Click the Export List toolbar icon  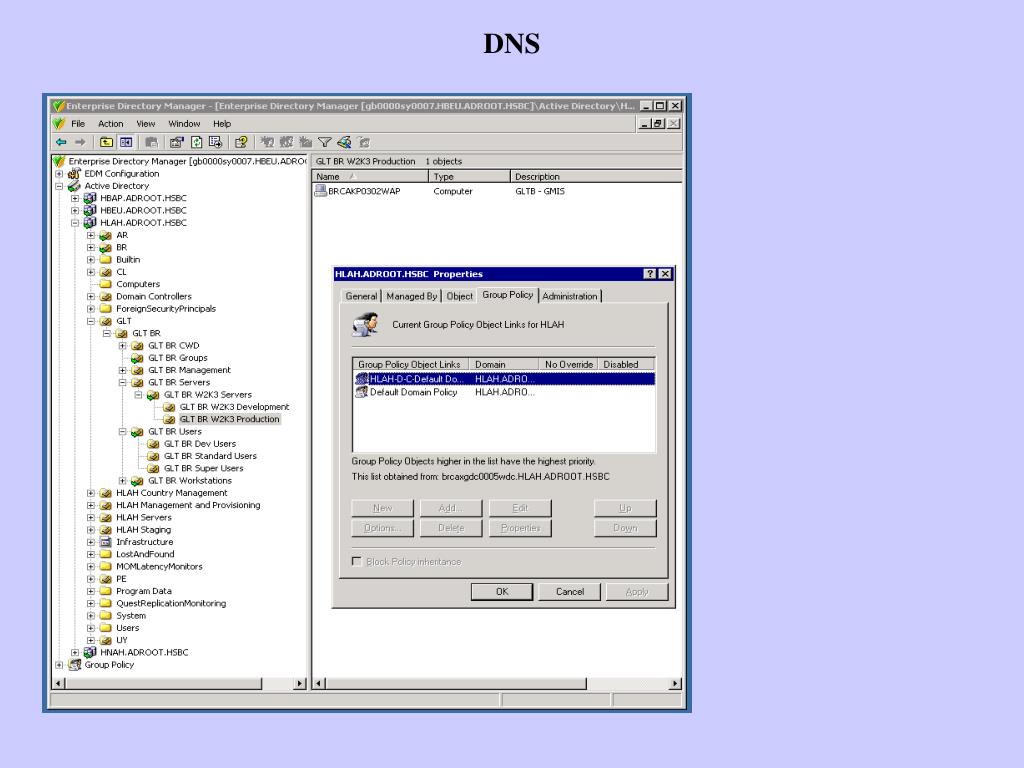click(216, 142)
